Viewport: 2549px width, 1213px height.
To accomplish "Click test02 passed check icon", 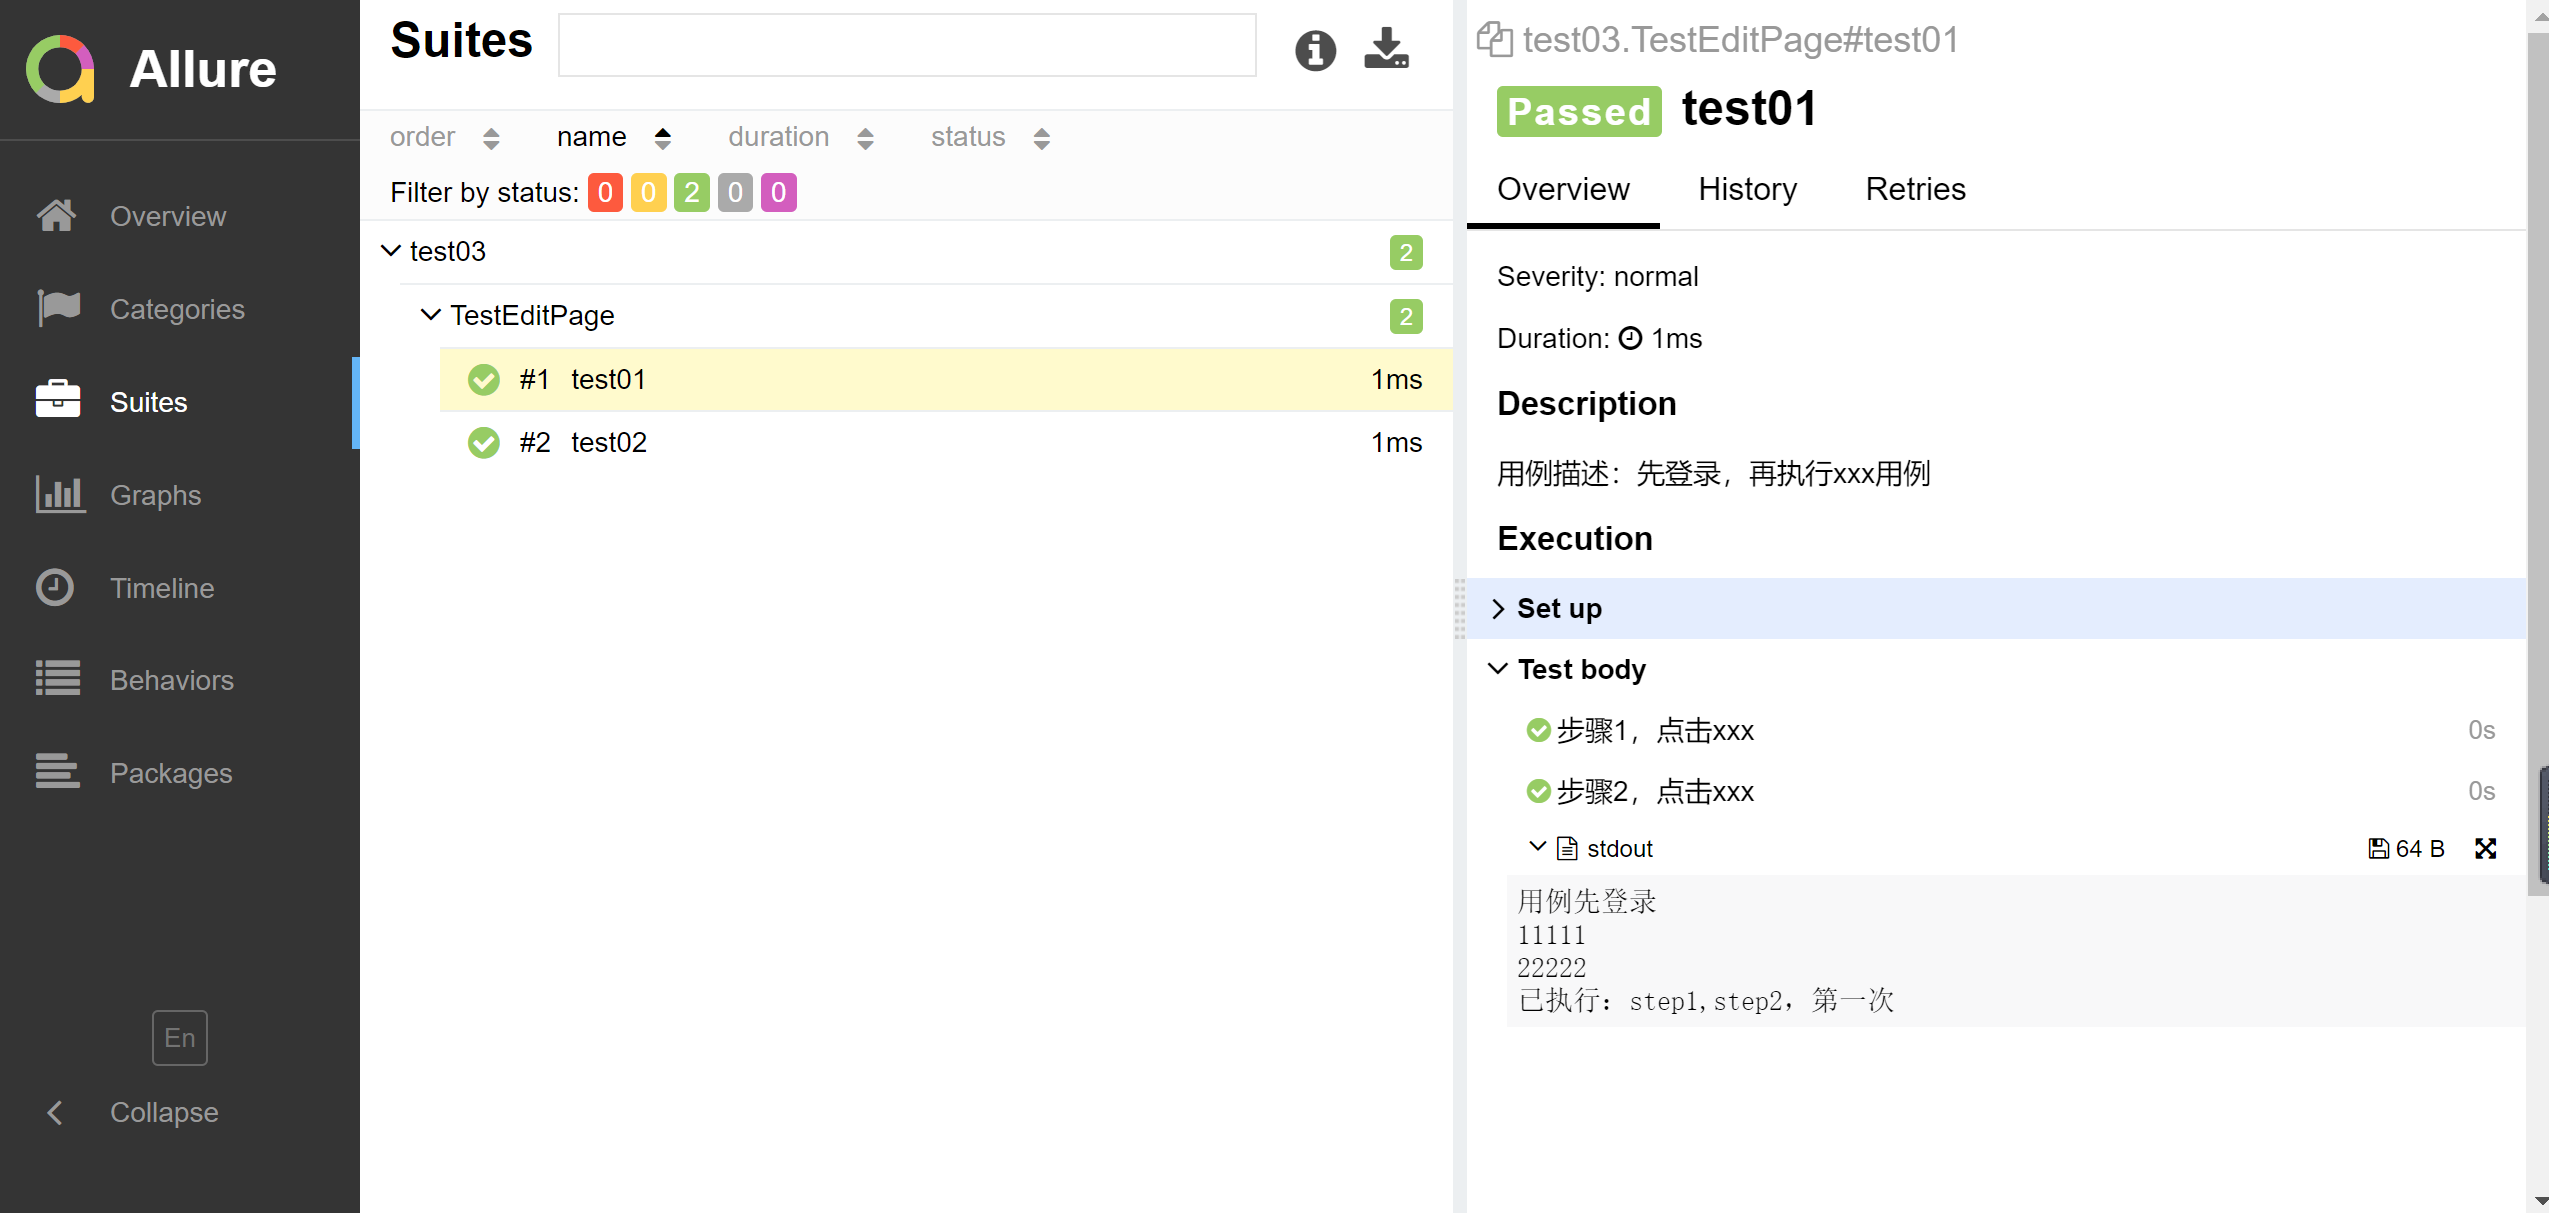I will click(484, 443).
